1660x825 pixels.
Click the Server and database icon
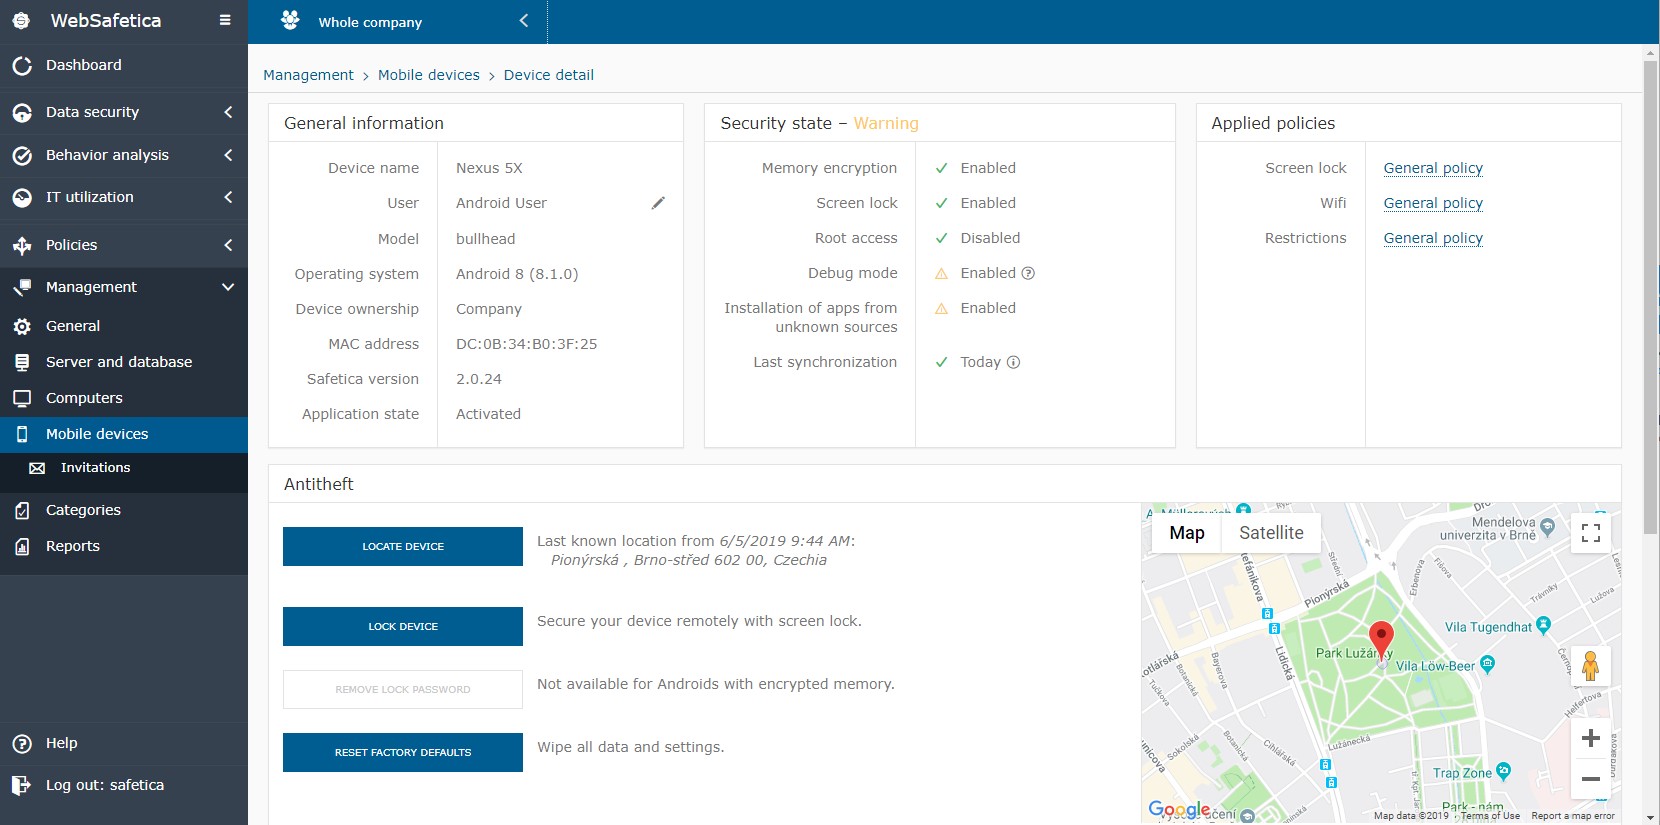pos(22,362)
